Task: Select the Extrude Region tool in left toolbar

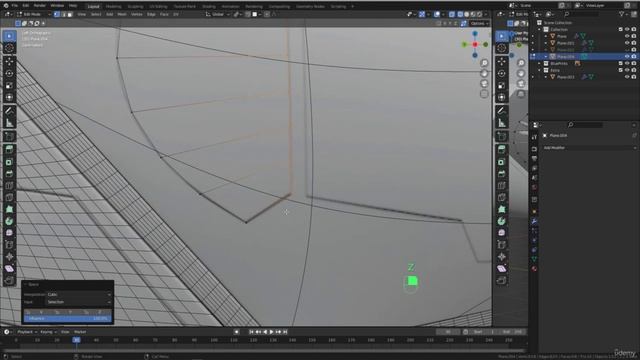Action: [9, 150]
